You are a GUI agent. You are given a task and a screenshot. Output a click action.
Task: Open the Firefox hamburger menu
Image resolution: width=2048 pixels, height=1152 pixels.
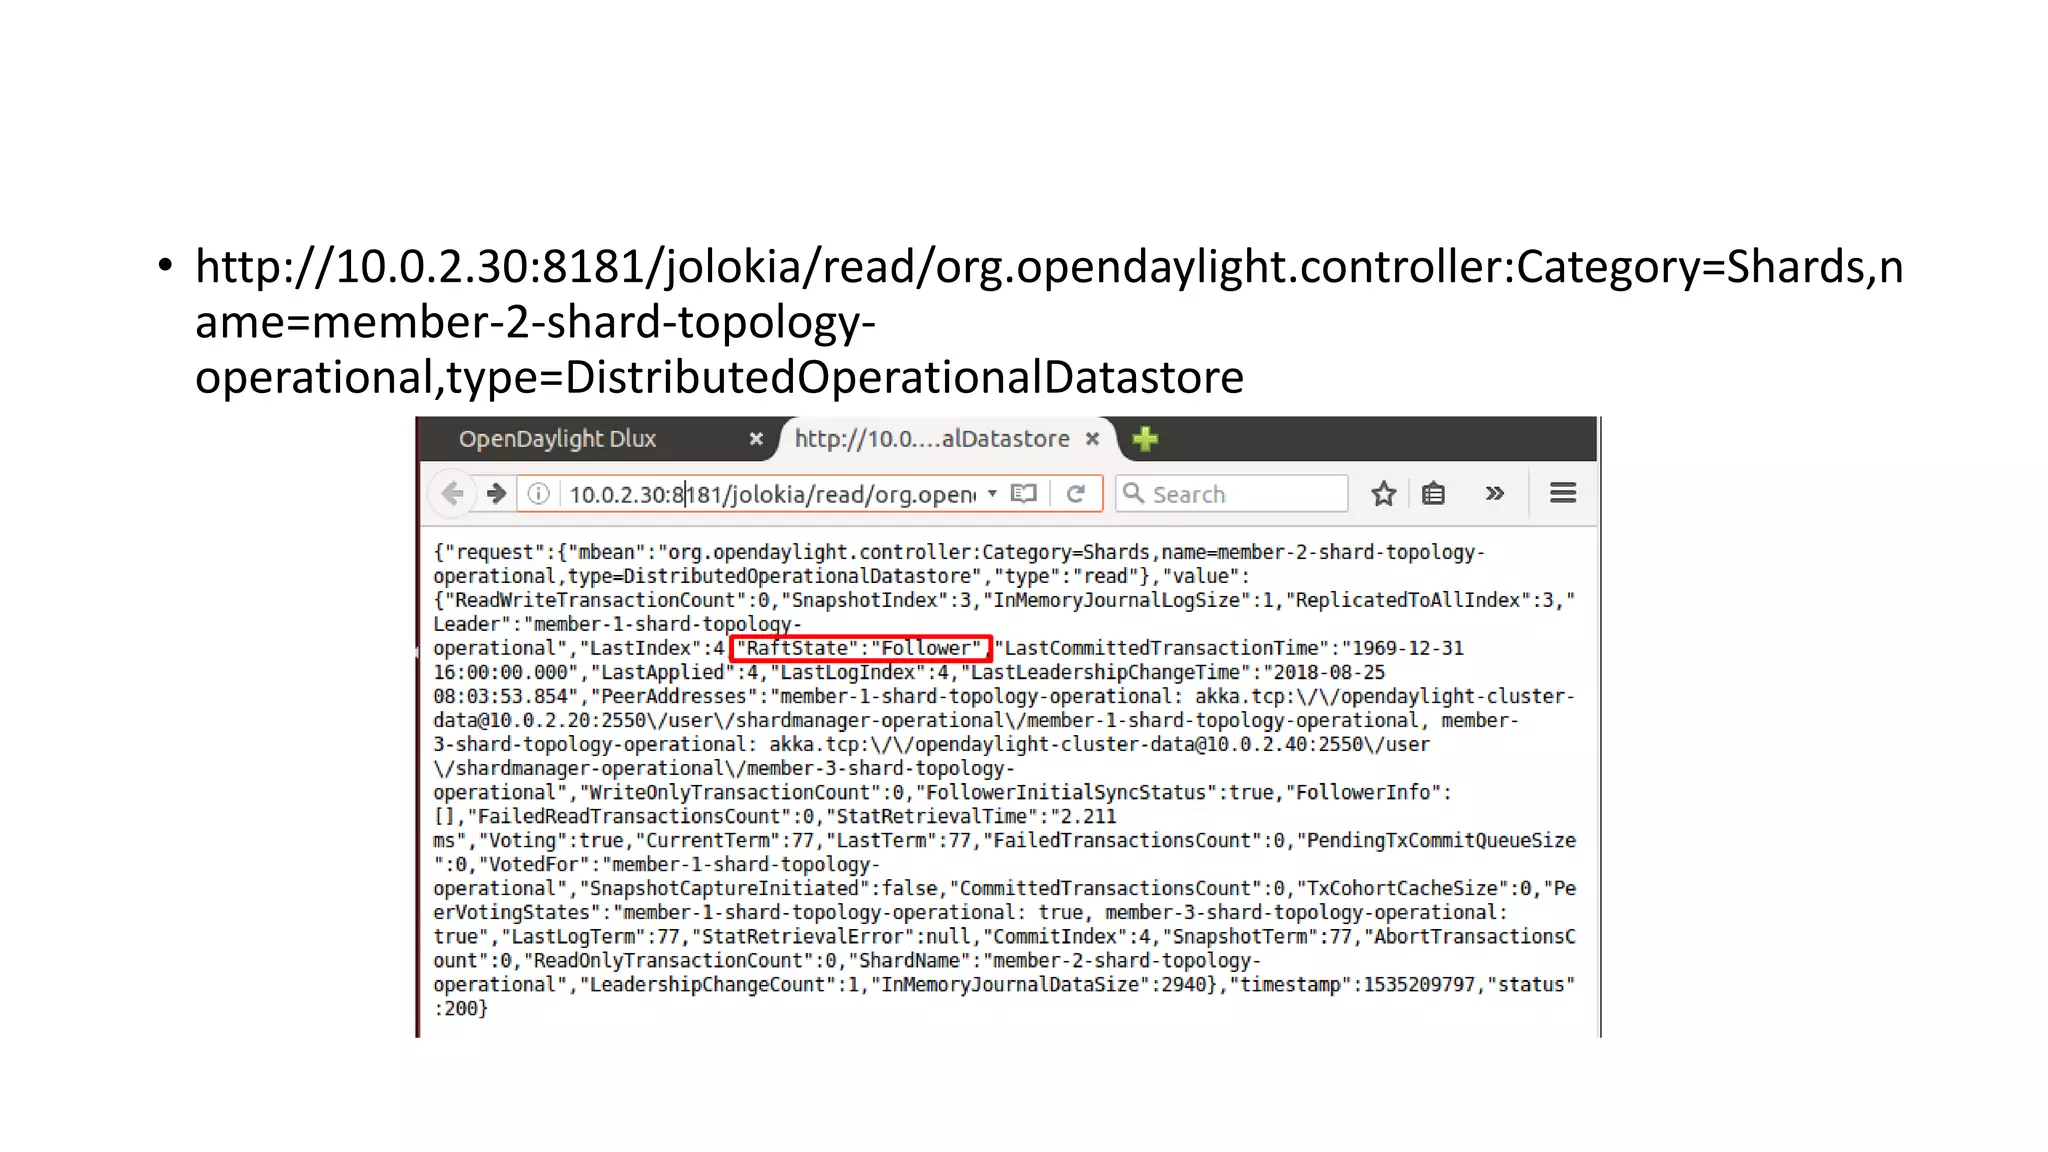click(x=1562, y=493)
